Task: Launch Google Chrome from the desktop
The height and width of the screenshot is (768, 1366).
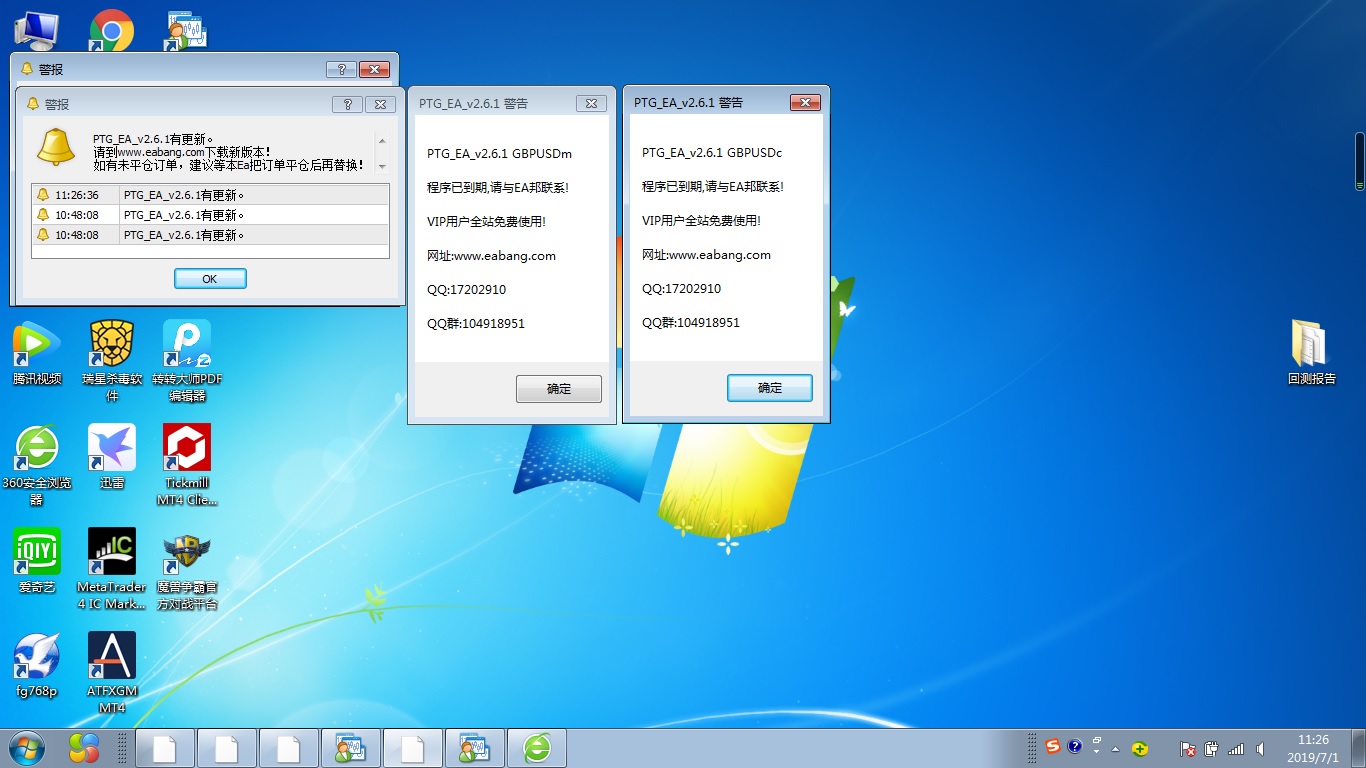Action: (x=111, y=30)
